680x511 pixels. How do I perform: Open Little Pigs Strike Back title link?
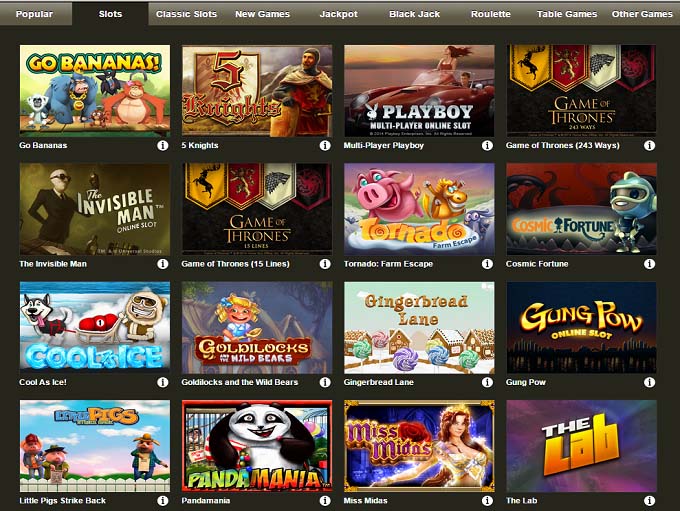click(62, 501)
